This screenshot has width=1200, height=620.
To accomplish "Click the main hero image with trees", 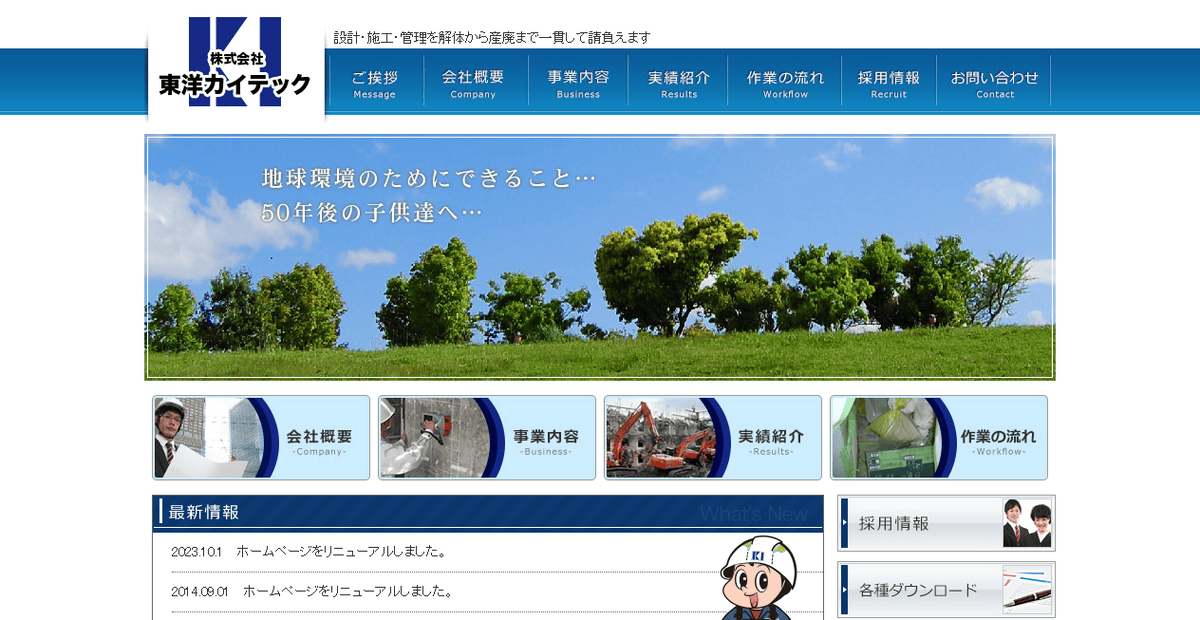I will pyautogui.click(x=600, y=258).
